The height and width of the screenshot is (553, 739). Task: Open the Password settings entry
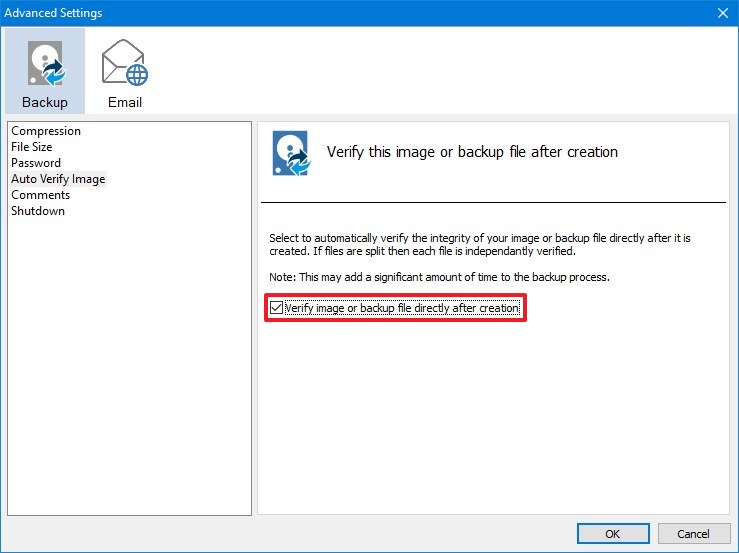[36, 163]
